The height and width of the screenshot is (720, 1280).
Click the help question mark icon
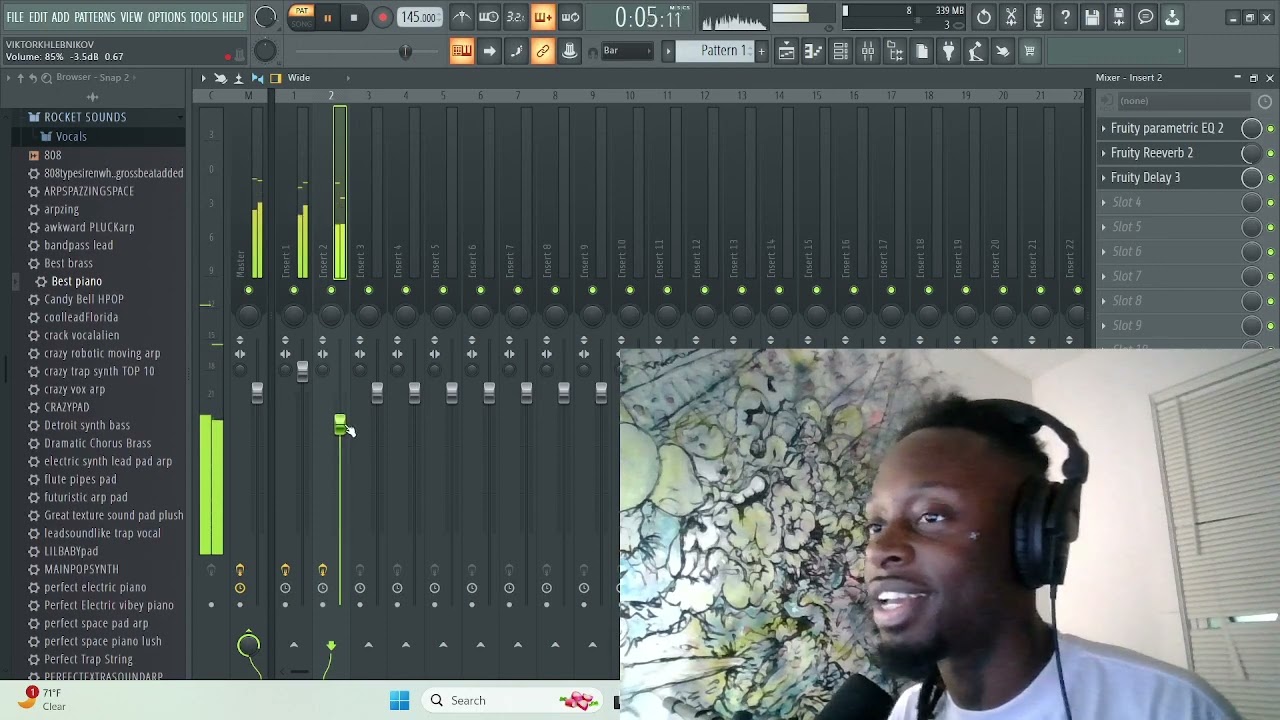click(1065, 17)
